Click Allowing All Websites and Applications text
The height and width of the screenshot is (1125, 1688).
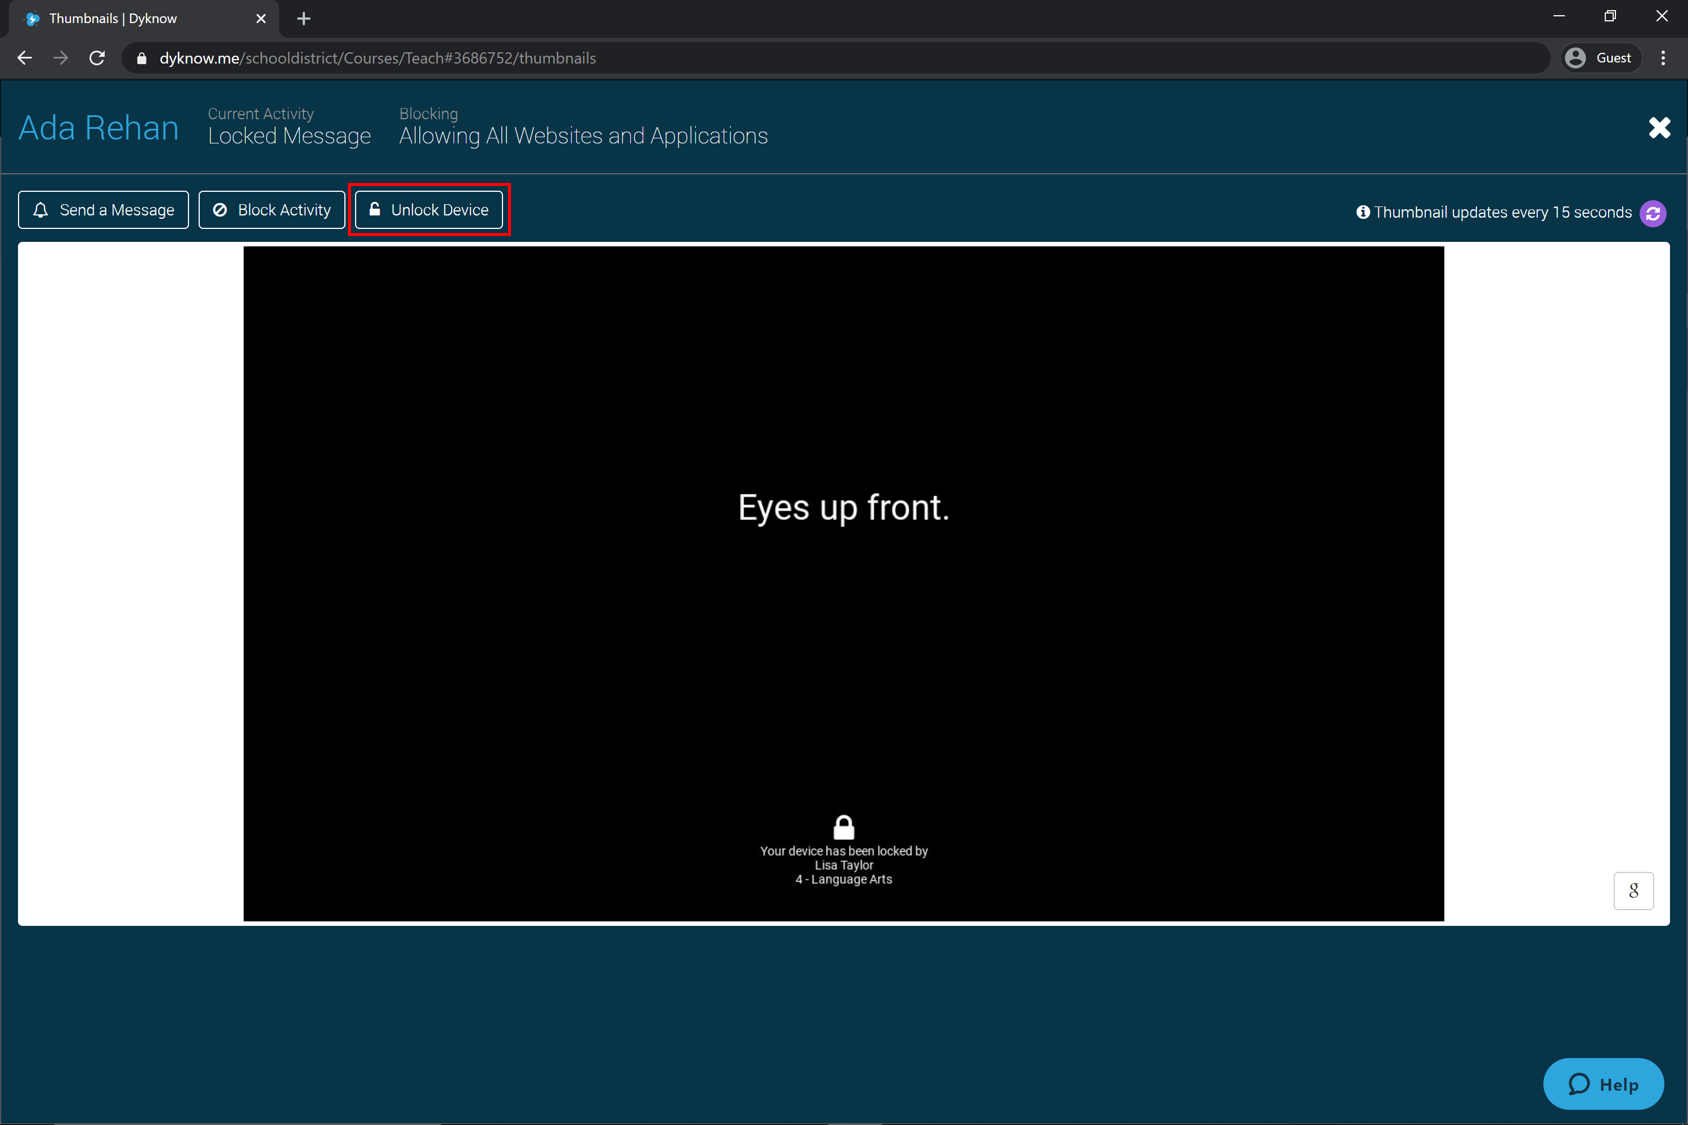[x=583, y=136]
